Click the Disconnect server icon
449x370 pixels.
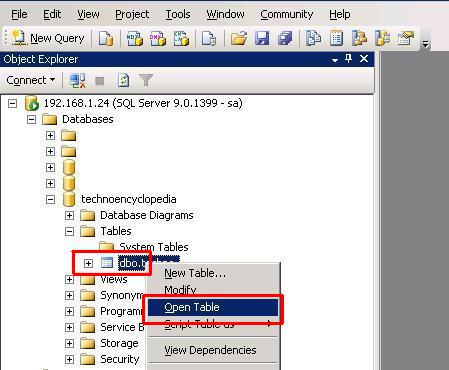tap(77, 81)
